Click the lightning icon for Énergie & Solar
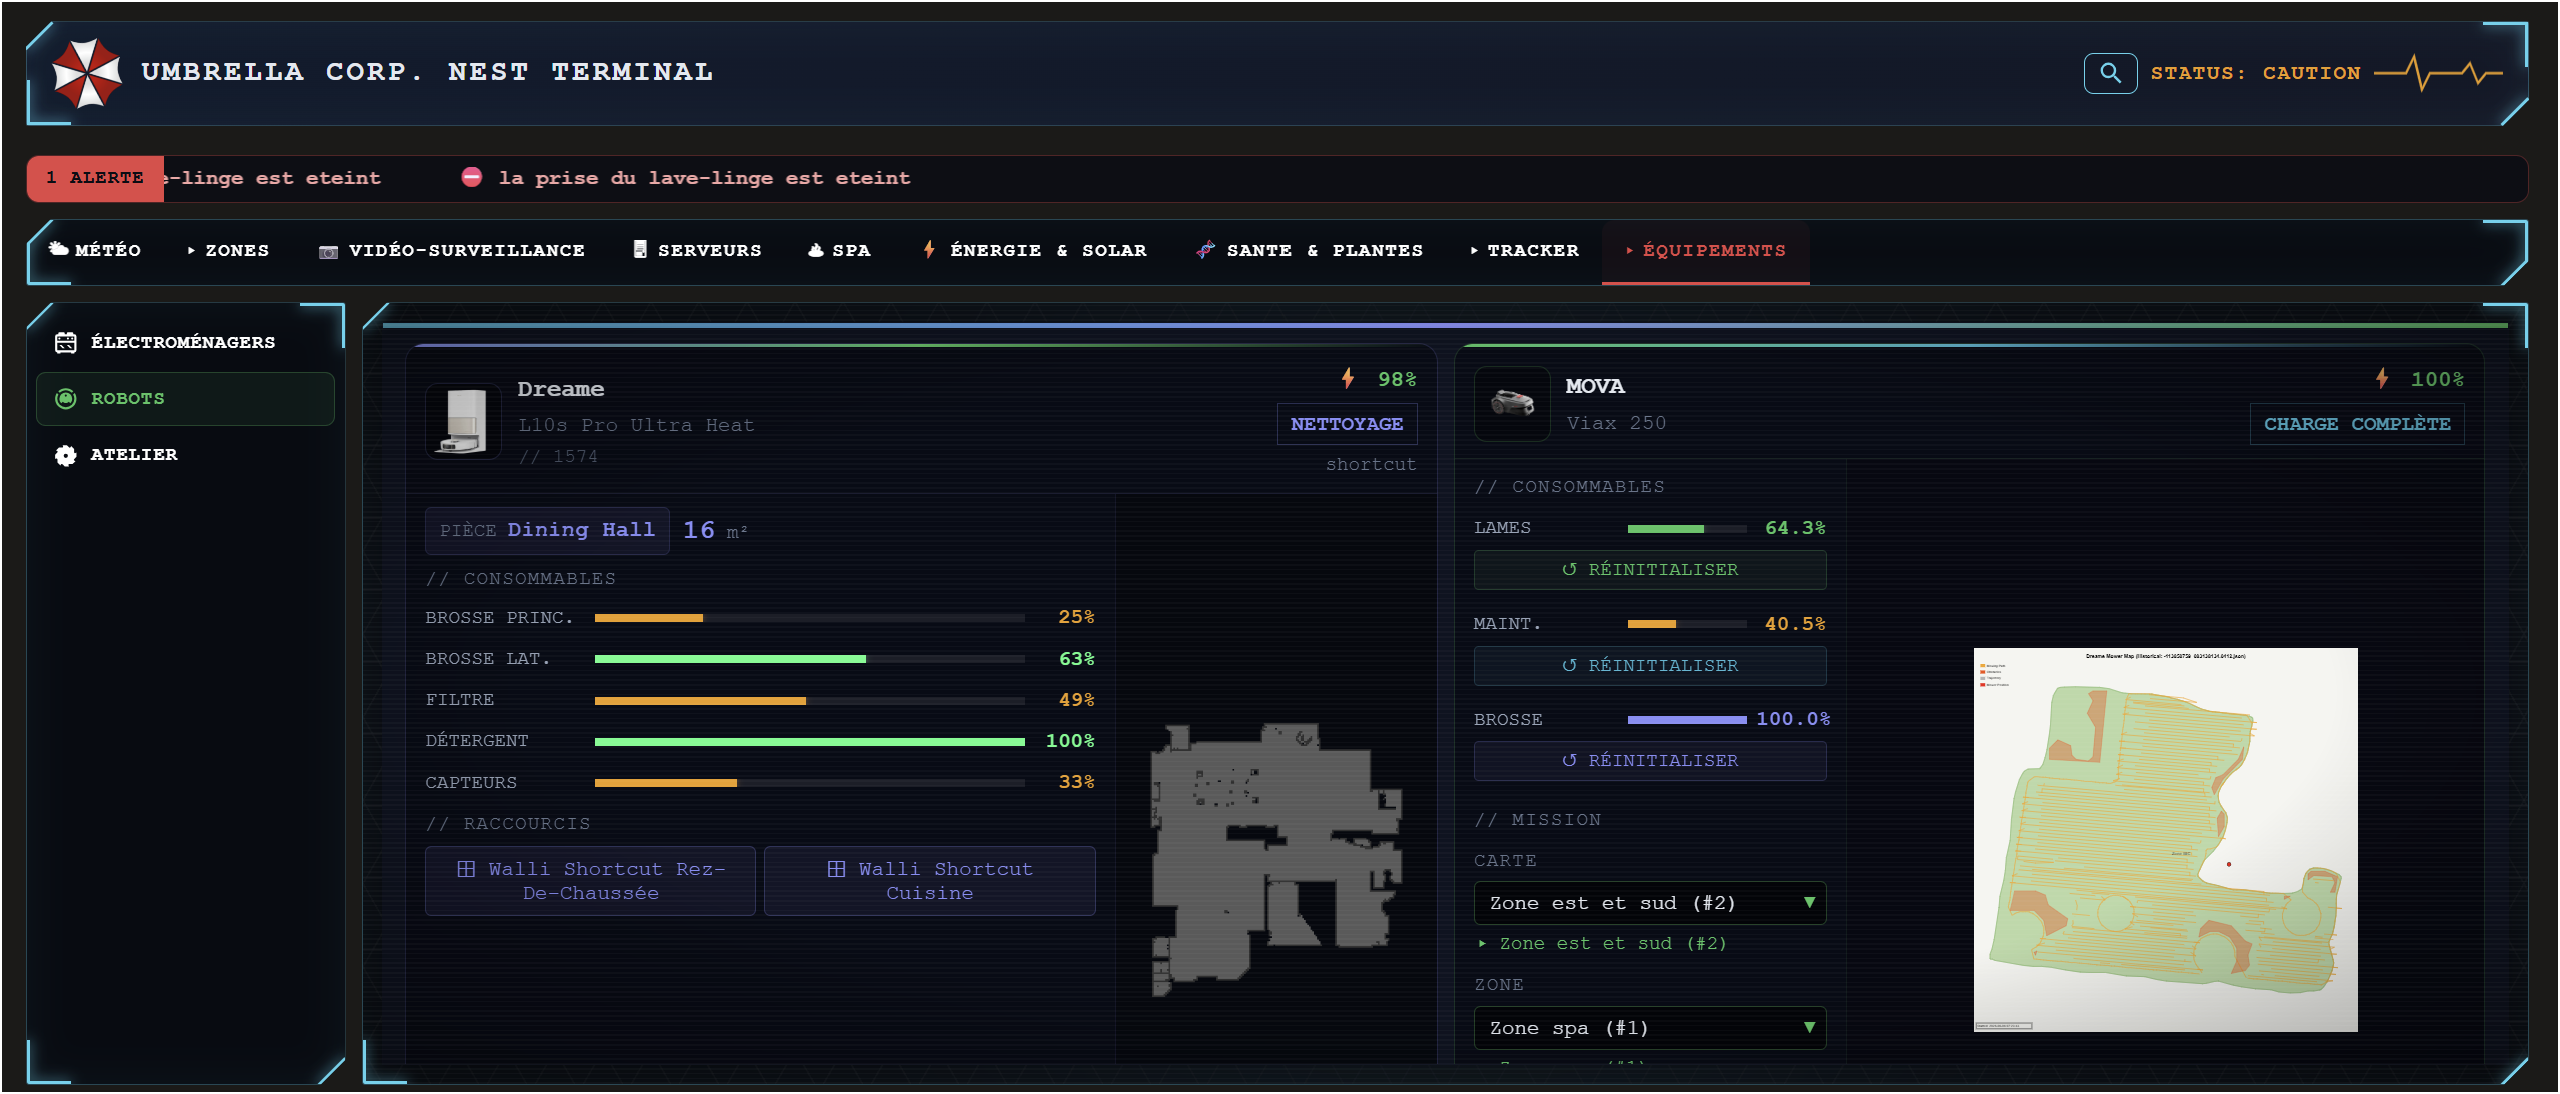The width and height of the screenshot is (2560, 1094). tap(929, 249)
